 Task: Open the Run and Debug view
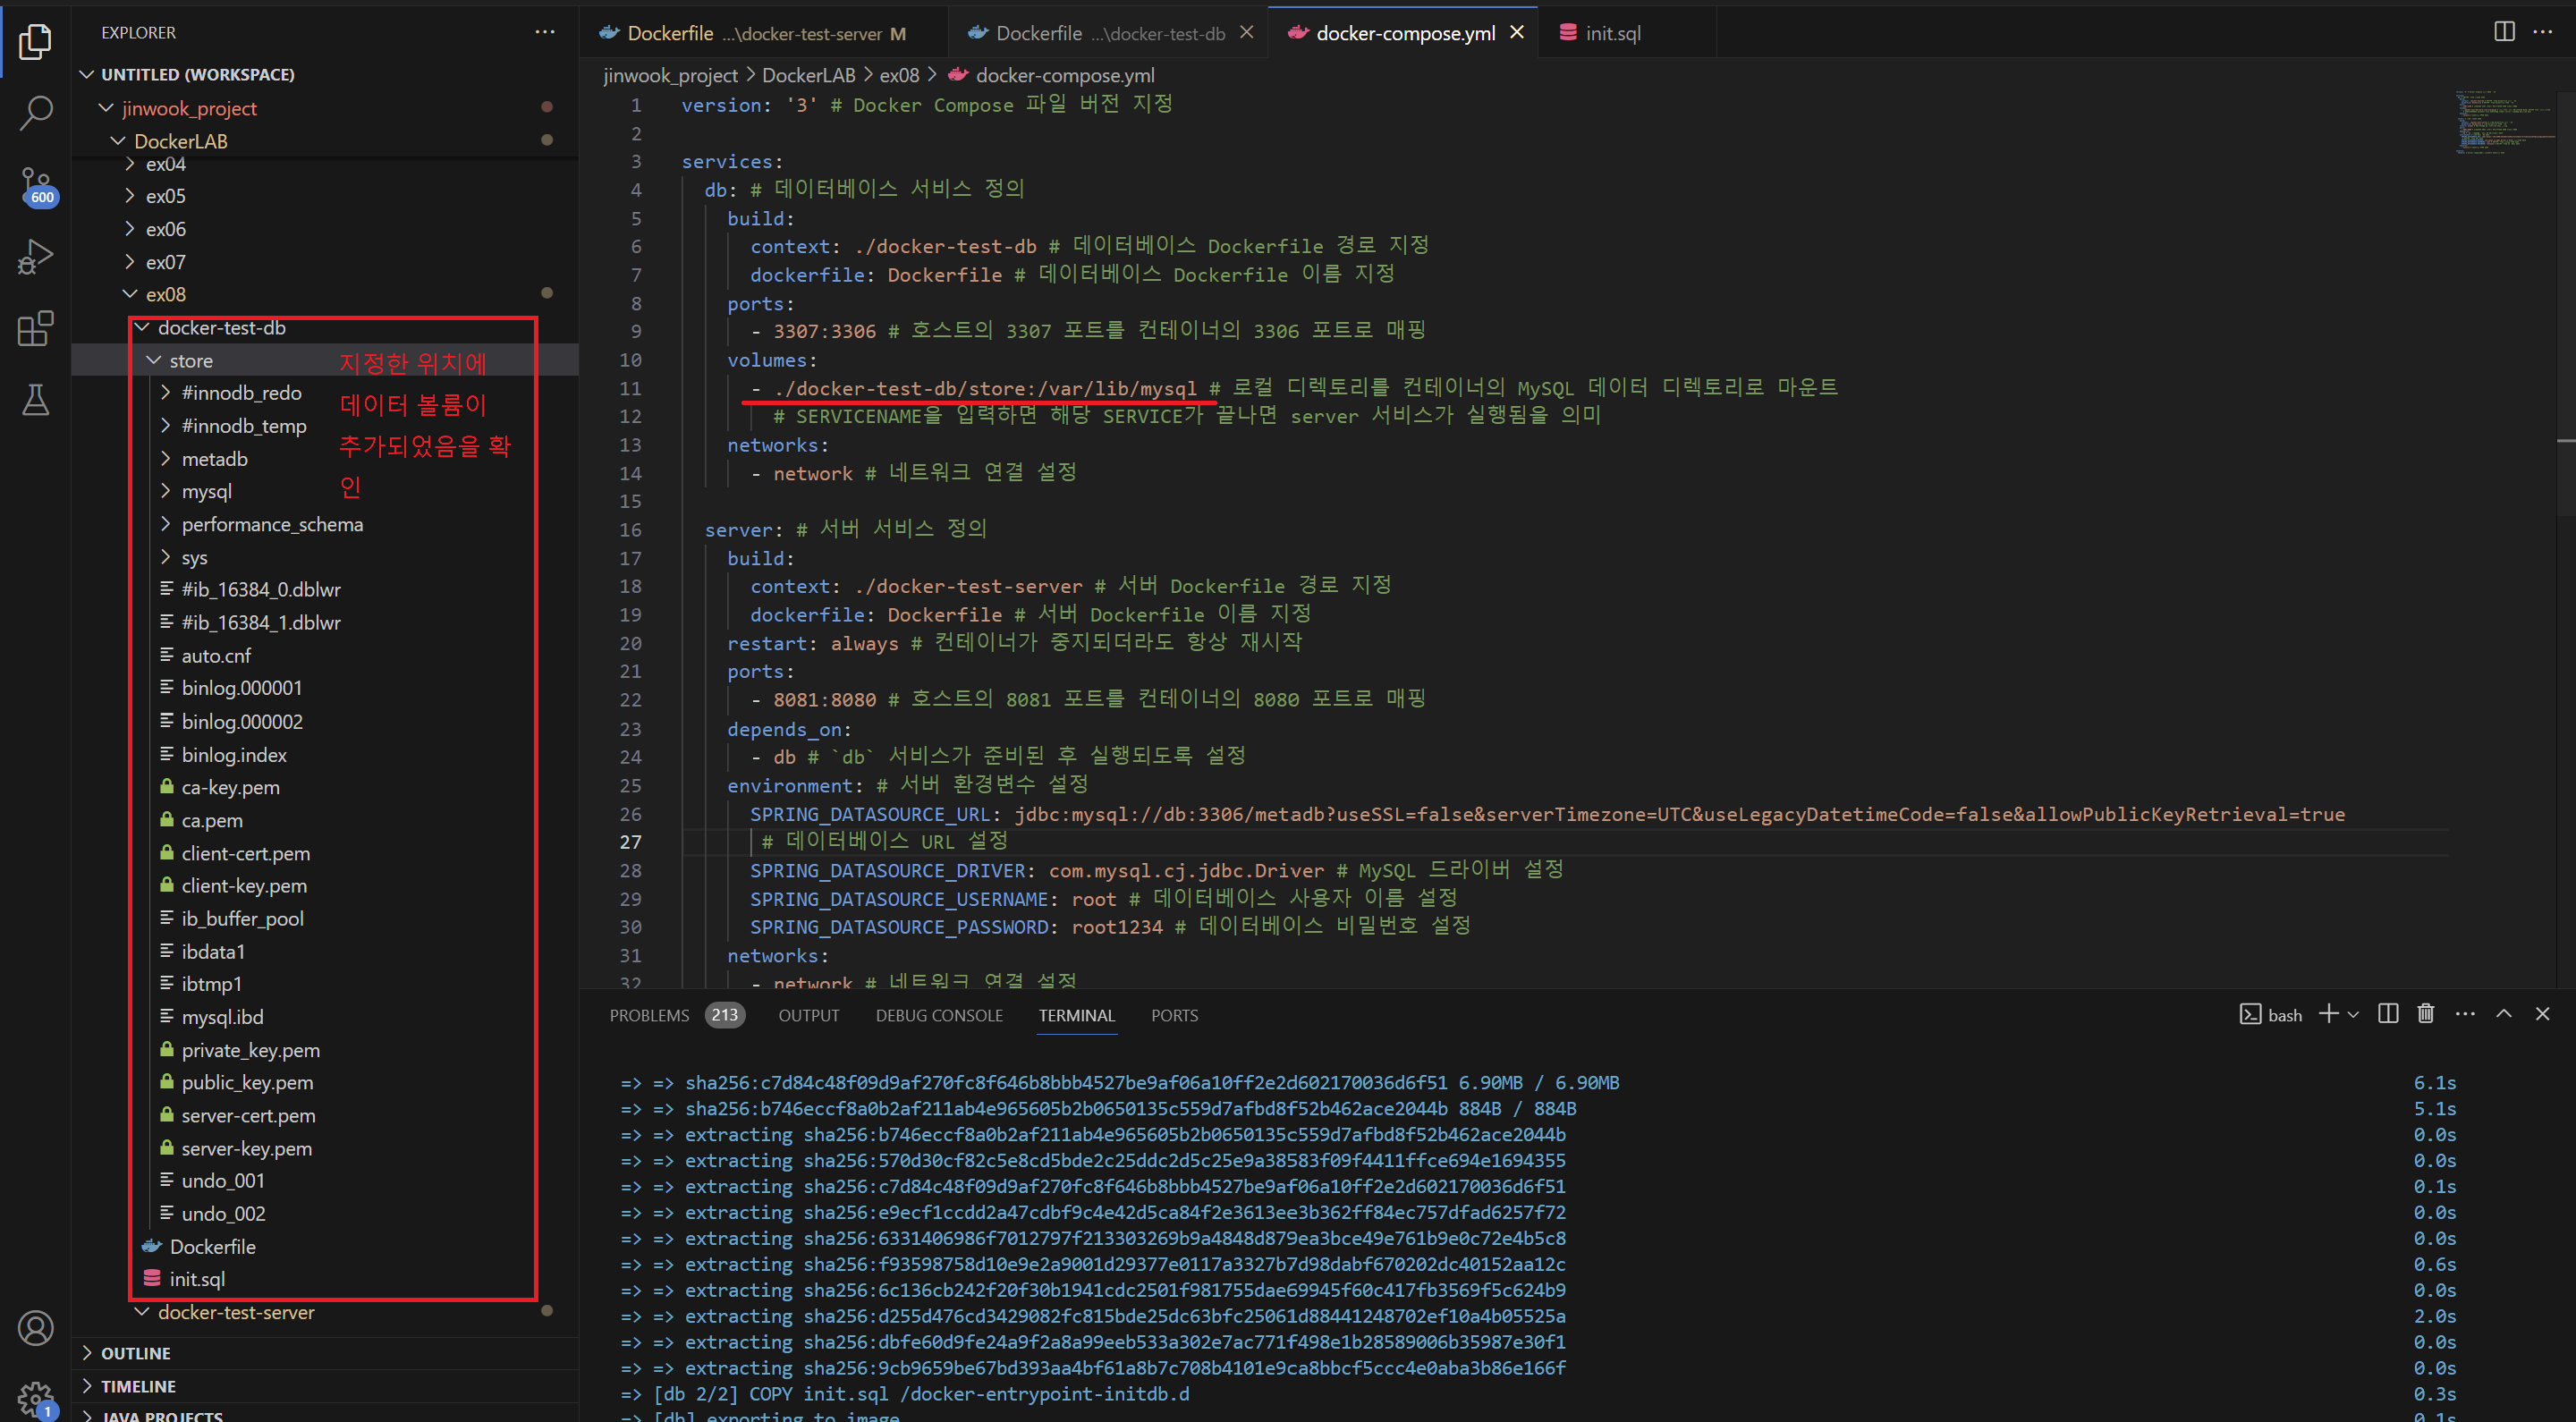pos(36,257)
